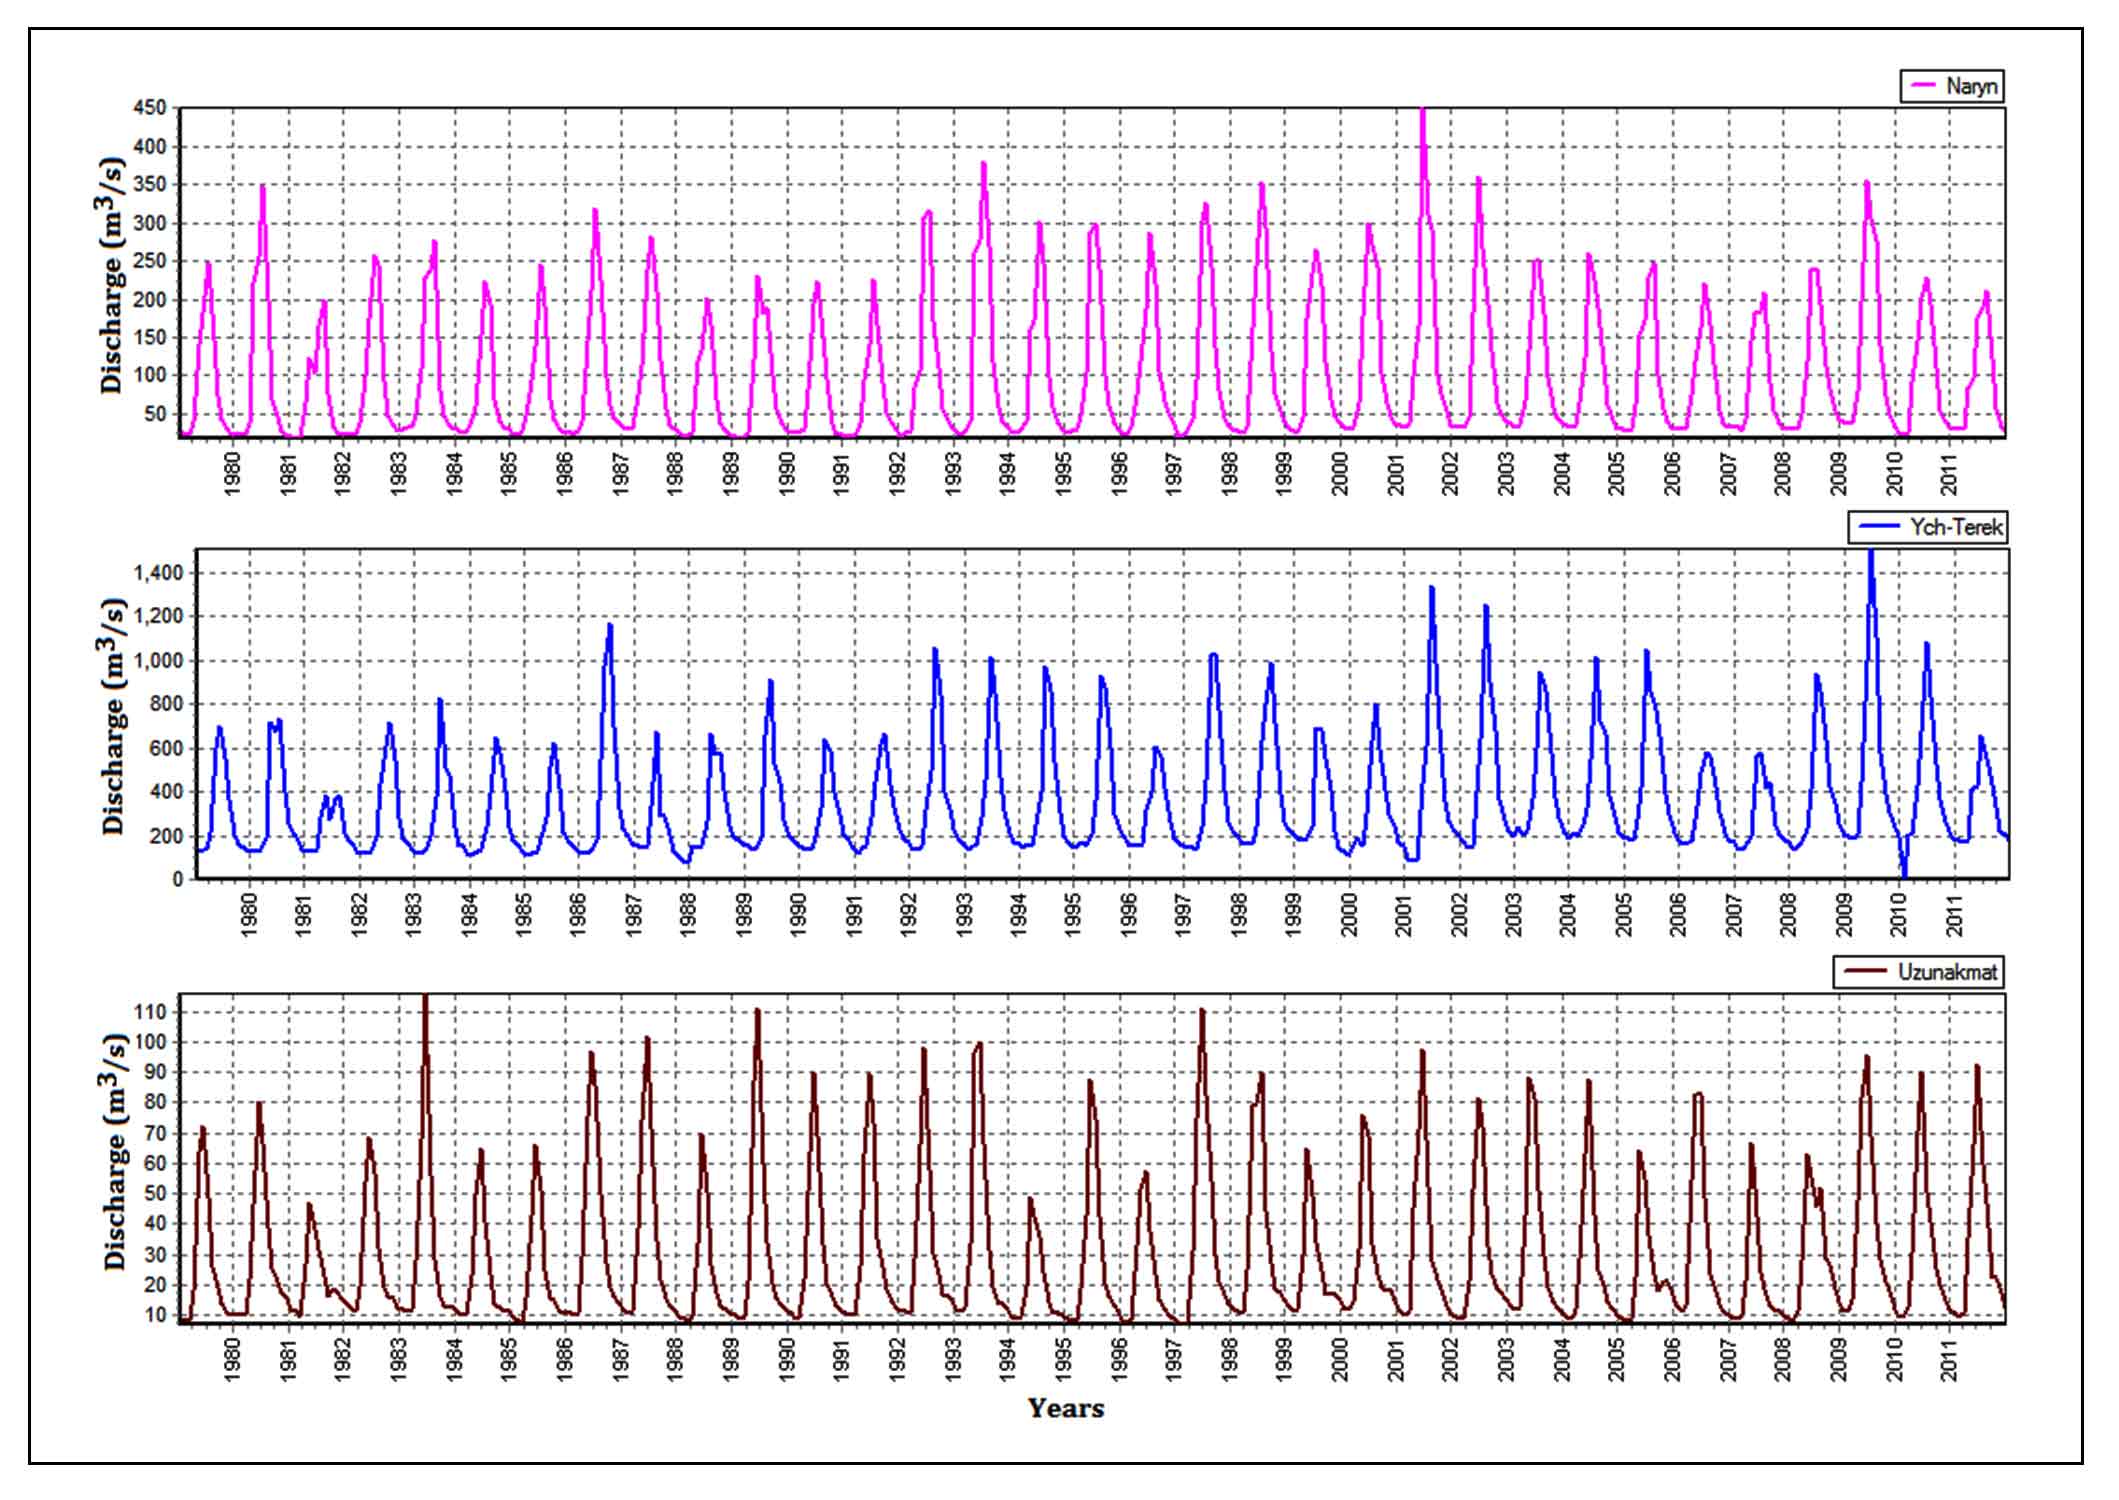The image size is (2119, 1500).
Task: Click the 1,400 y-axis tick label
Action: pos(158,573)
